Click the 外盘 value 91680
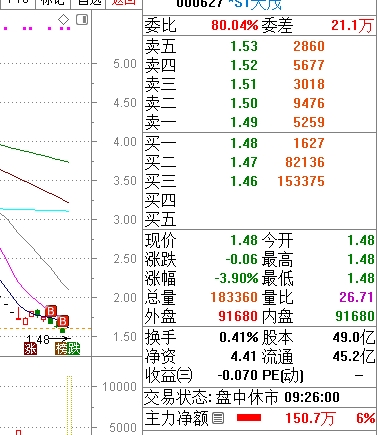The height and width of the screenshot is (435, 377). click(238, 316)
